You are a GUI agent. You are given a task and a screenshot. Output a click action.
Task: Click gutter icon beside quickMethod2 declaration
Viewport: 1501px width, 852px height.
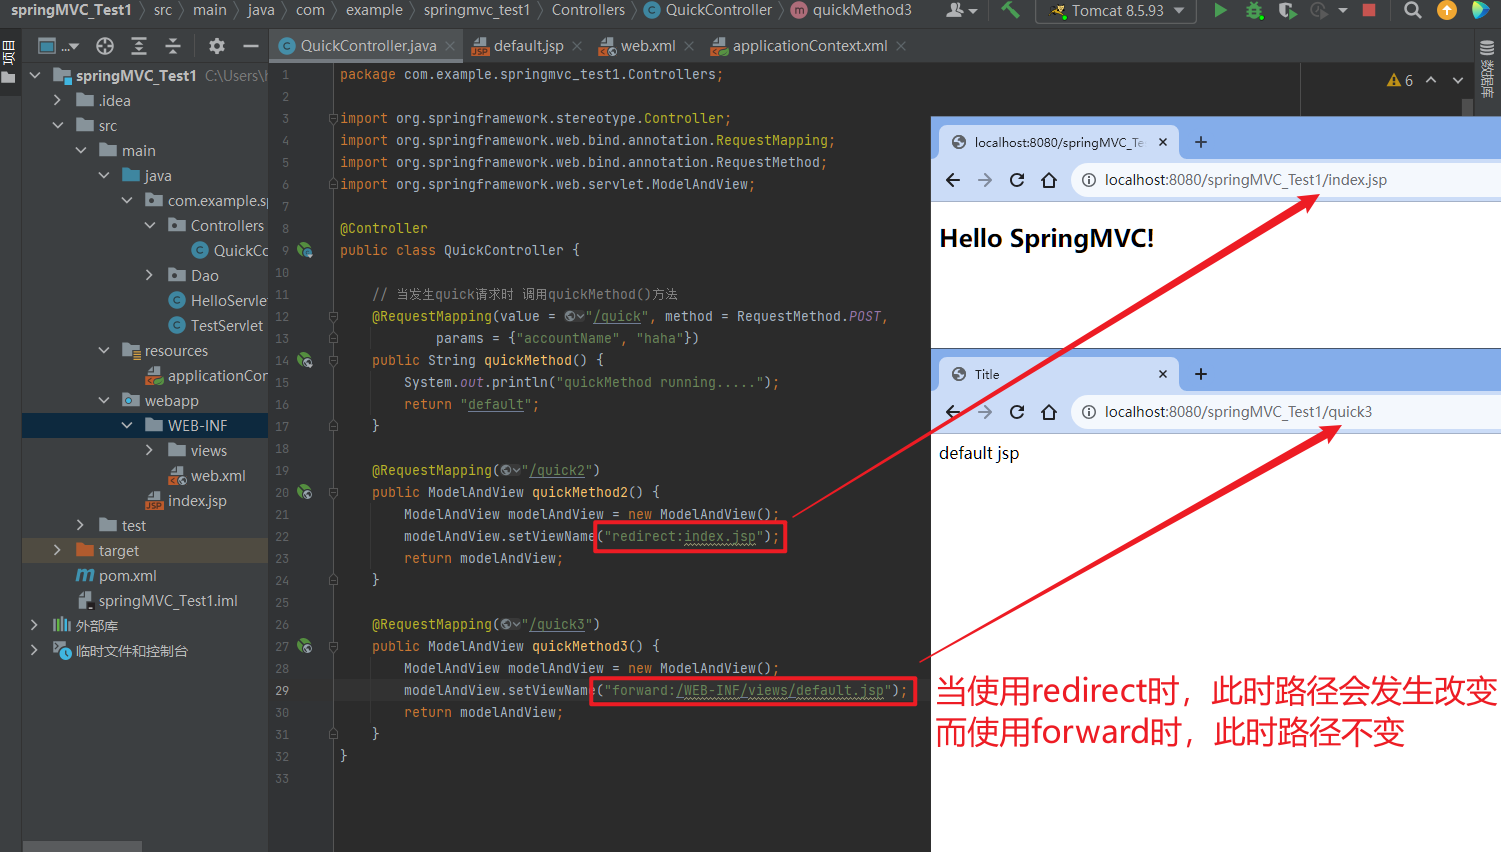click(305, 492)
